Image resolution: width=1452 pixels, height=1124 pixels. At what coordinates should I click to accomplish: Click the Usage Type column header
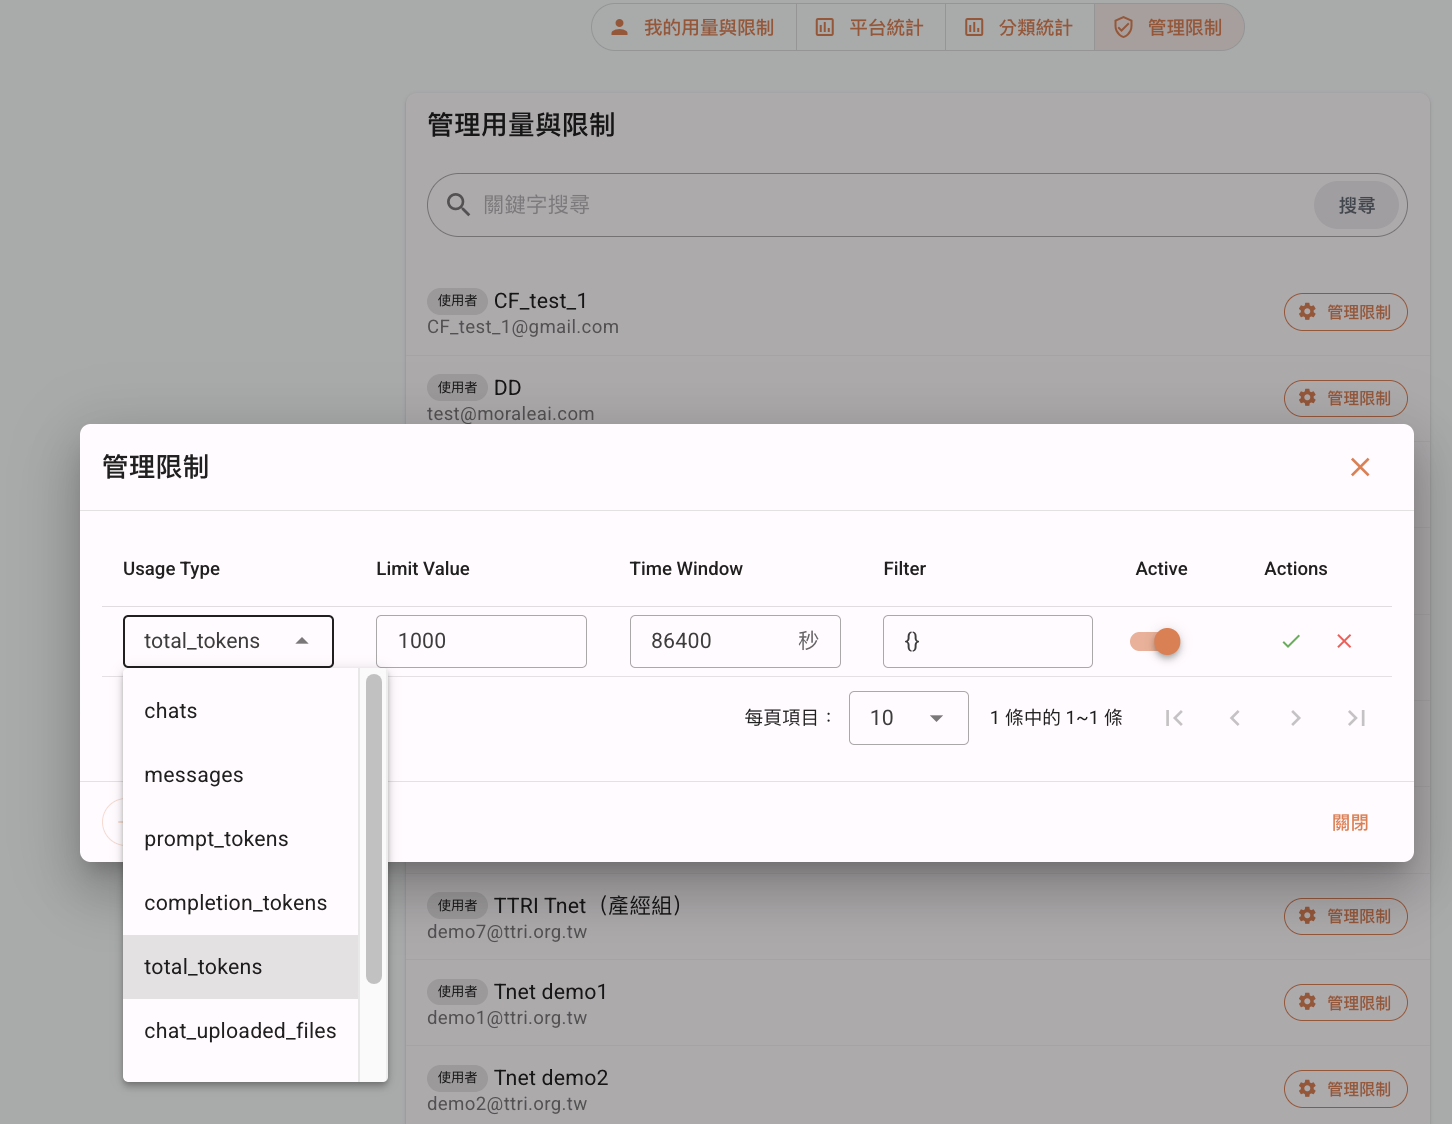point(171,569)
